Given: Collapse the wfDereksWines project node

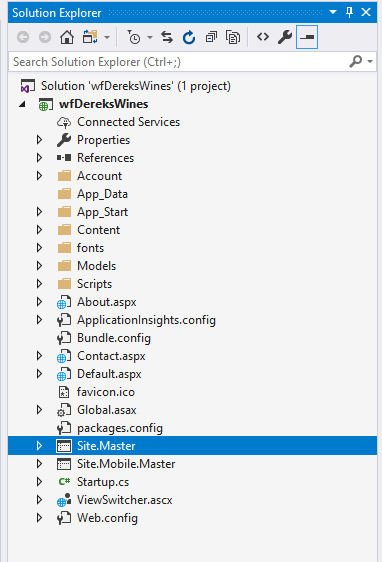Looking at the screenshot, I should tap(22, 104).
